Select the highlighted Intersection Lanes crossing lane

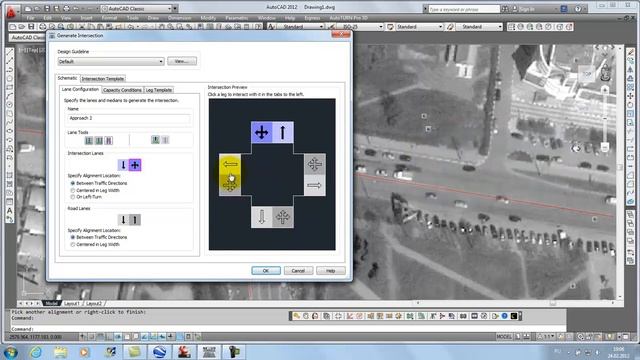[x=135, y=165]
